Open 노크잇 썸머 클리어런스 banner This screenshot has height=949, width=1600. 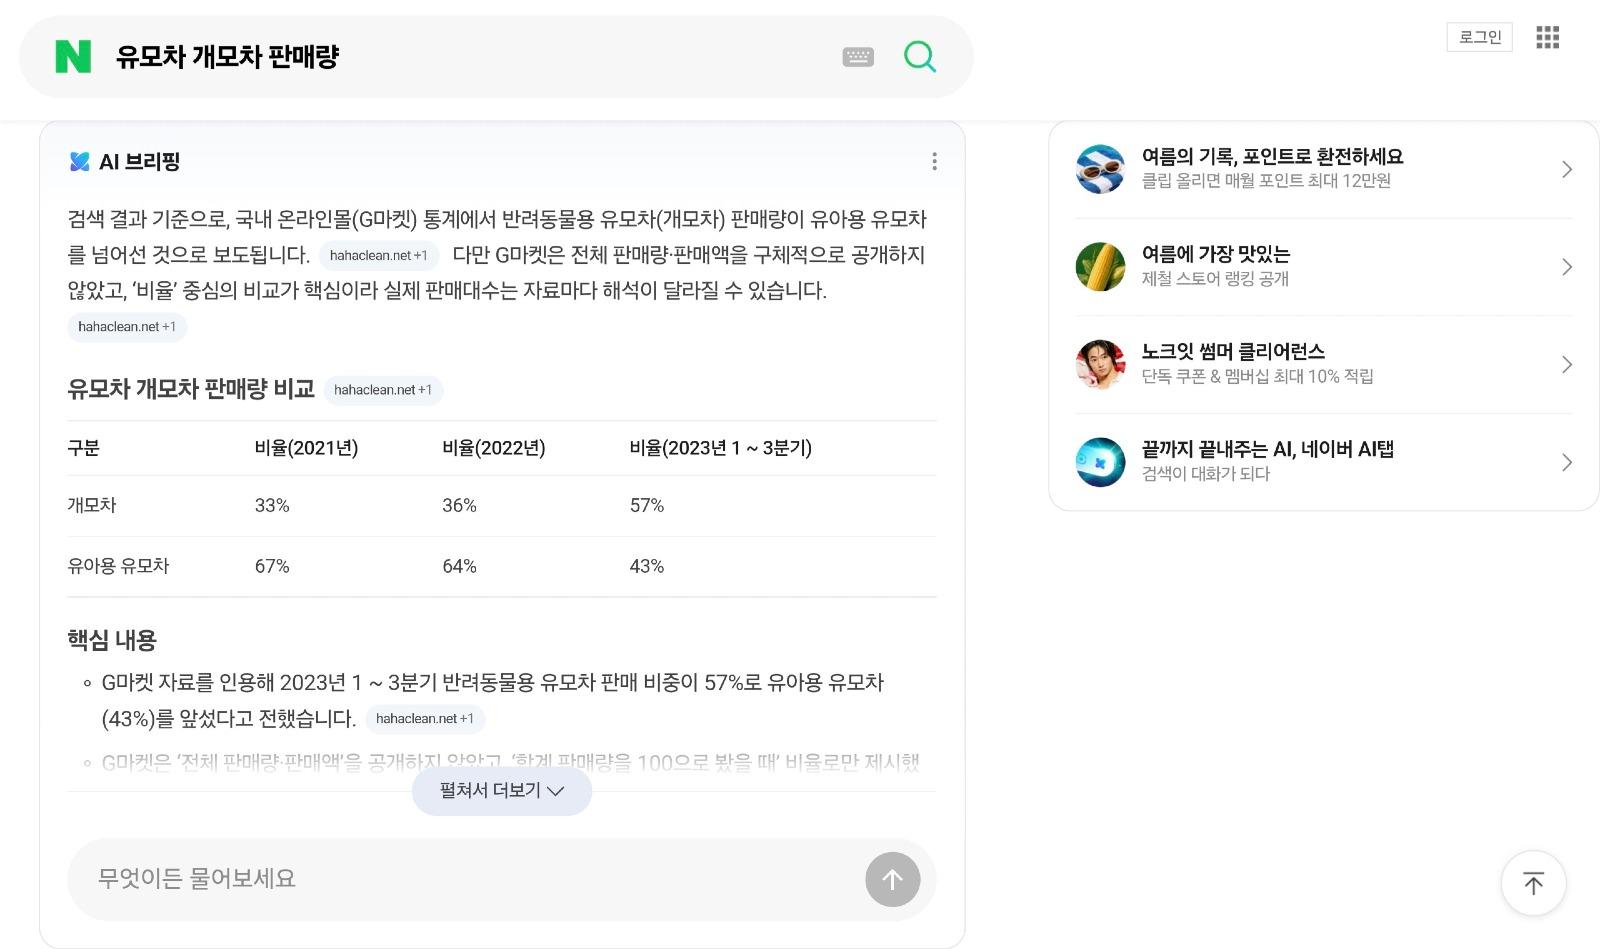point(1324,364)
